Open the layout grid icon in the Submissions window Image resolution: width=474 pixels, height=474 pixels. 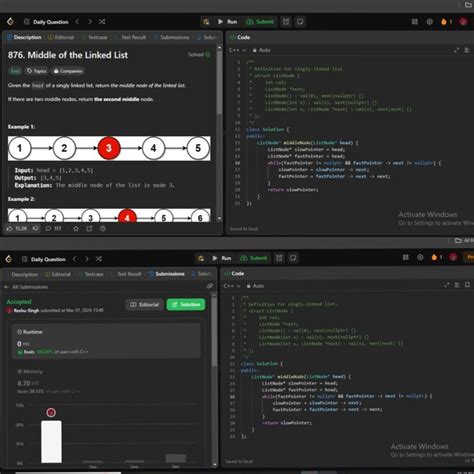coord(406,257)
